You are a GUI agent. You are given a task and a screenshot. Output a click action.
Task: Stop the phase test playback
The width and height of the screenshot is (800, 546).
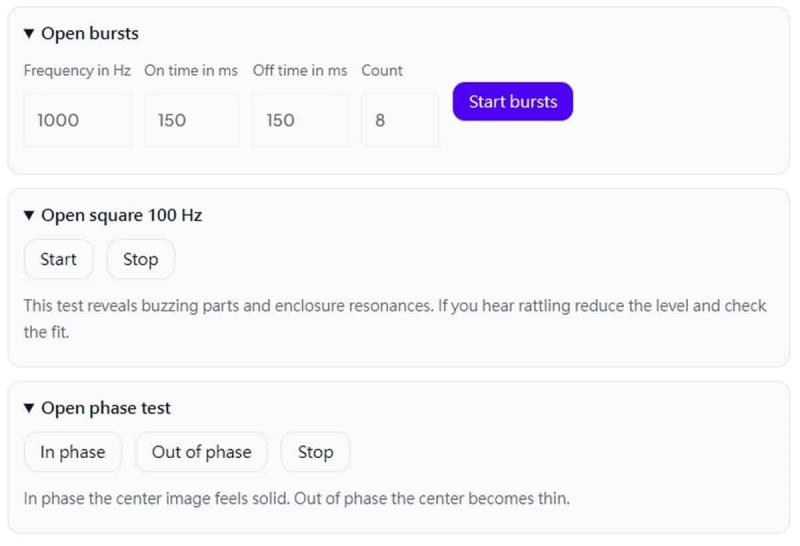(x=315, y=452)
